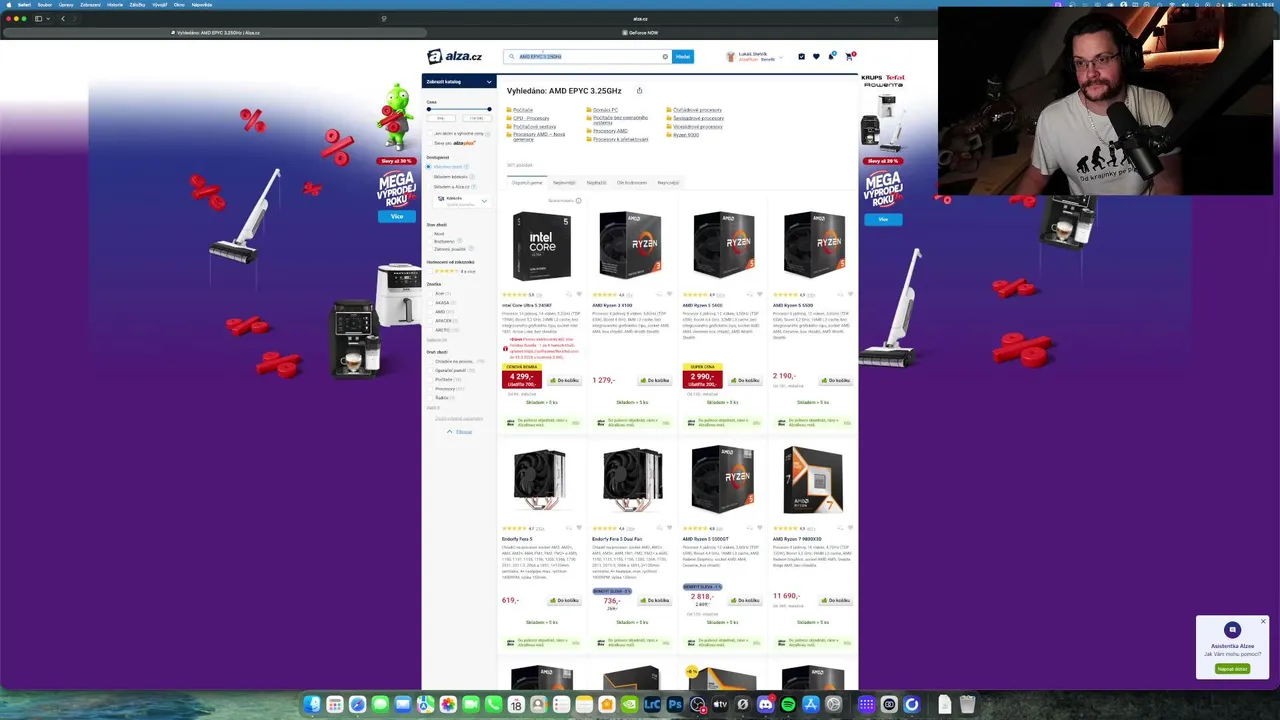This screenshot has height=720, width=1280.
Task: Add AMD Ryzen 3 4100 to cart
Action: coord(655,380)
